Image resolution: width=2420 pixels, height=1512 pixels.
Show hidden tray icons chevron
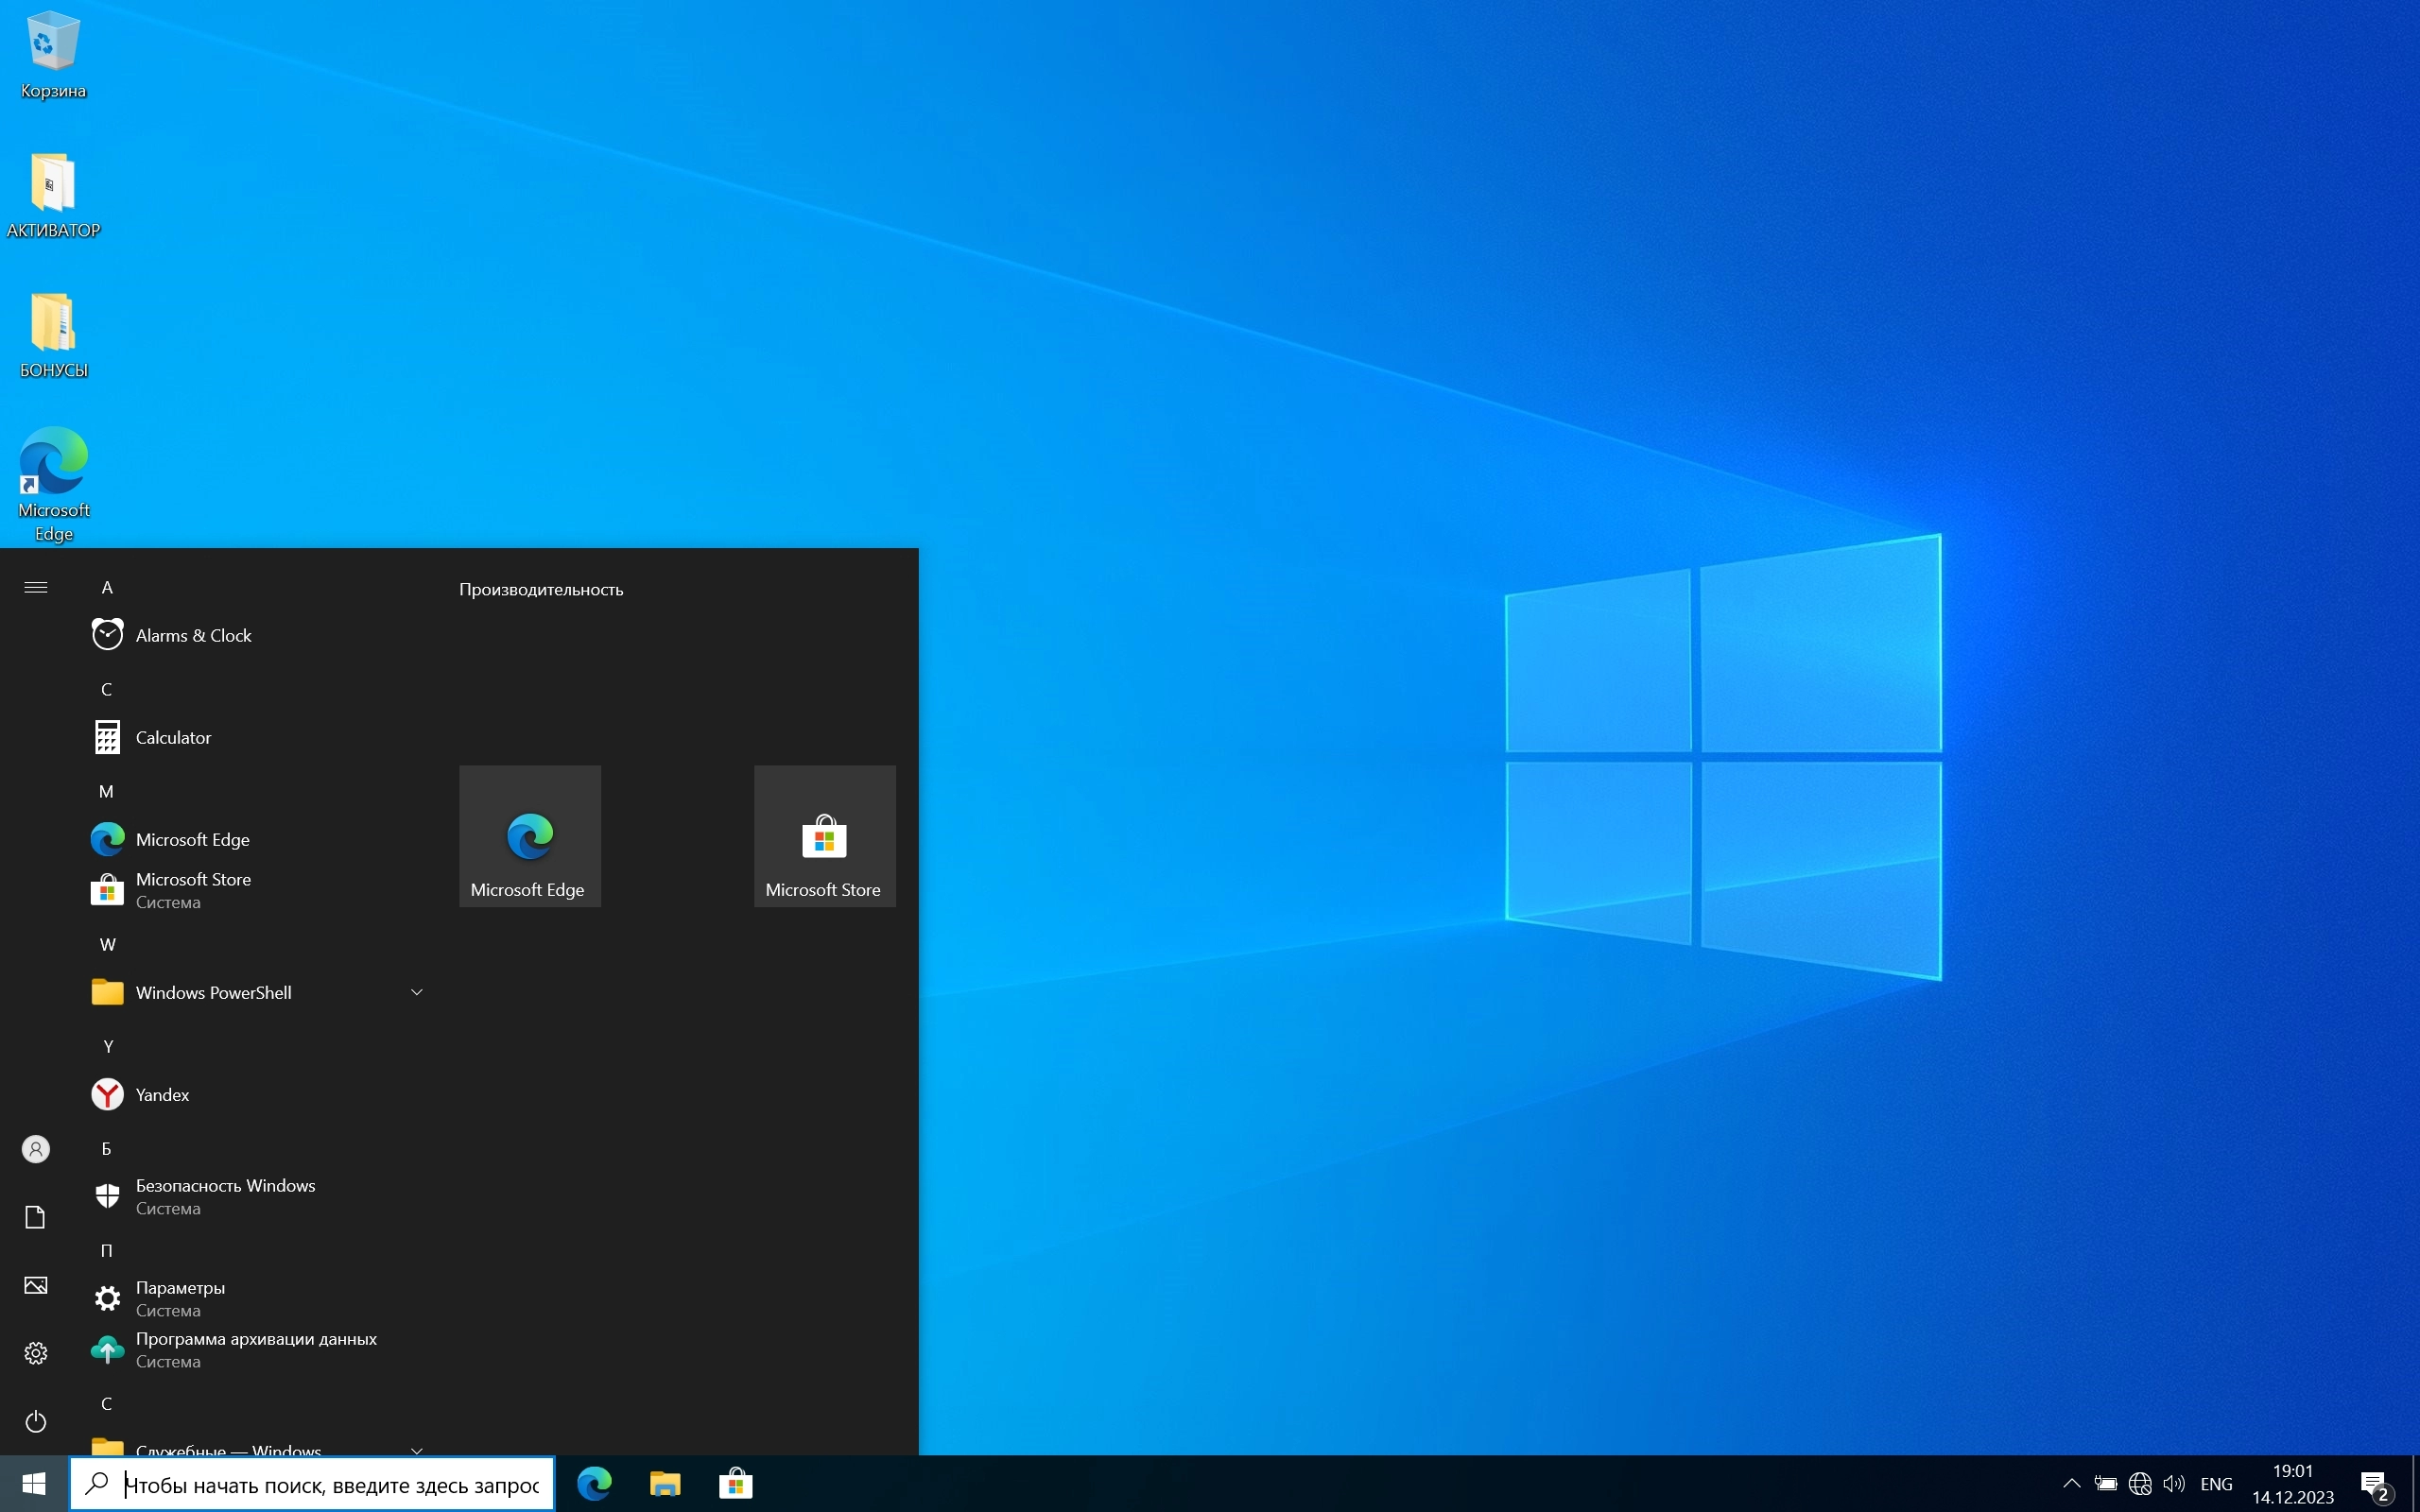[x=2071, y=1484]
